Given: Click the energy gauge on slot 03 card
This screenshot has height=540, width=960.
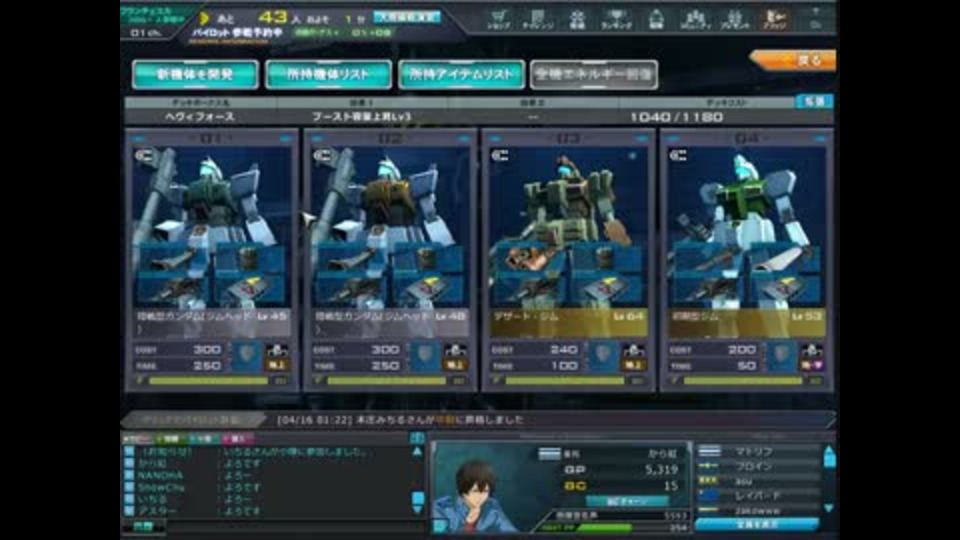Looking at the screenshot, I should (x=566, y=381).
